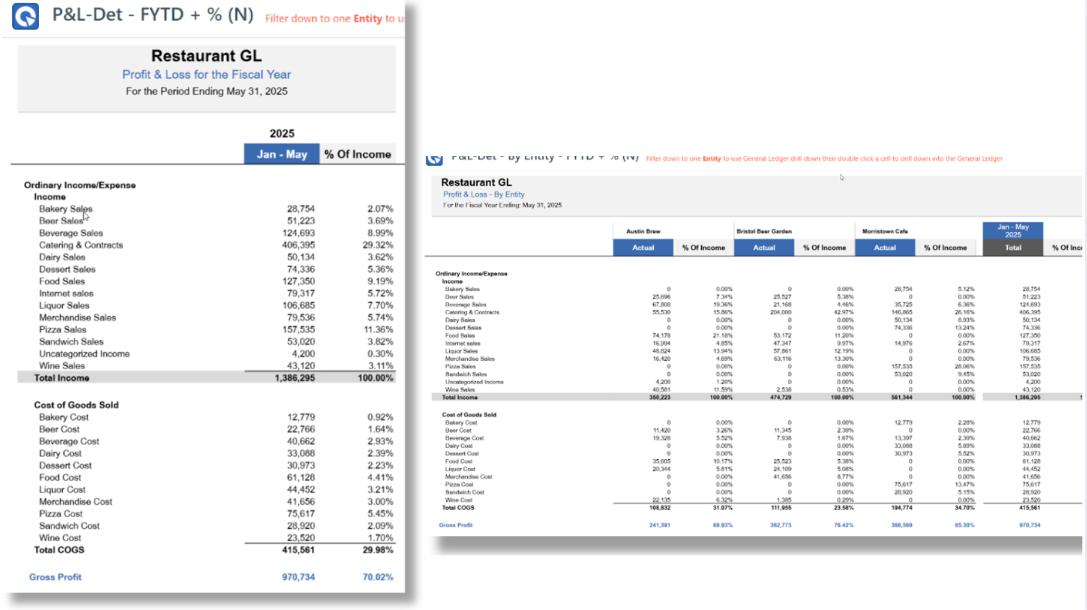Click Austin Brew's Total Income value 350,223
1087x610 pixels.
[x=658, y=398]
